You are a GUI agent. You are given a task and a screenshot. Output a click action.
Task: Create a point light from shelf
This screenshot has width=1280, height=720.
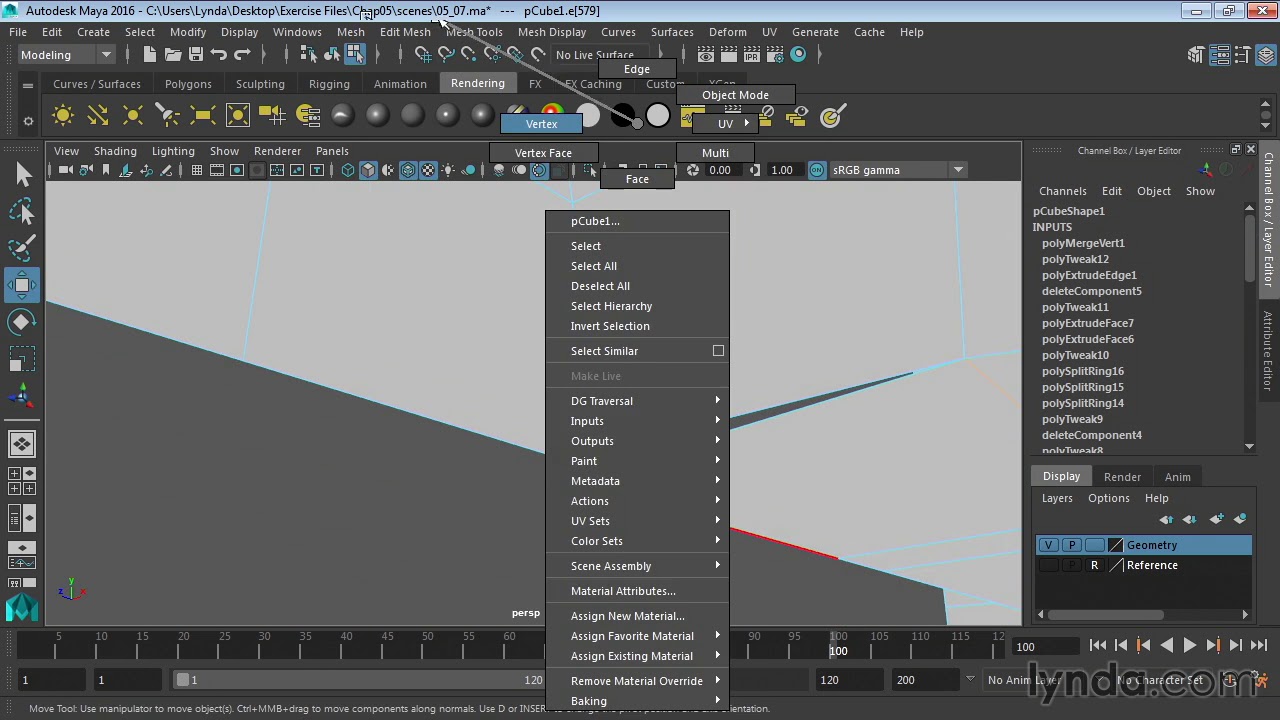133,116
